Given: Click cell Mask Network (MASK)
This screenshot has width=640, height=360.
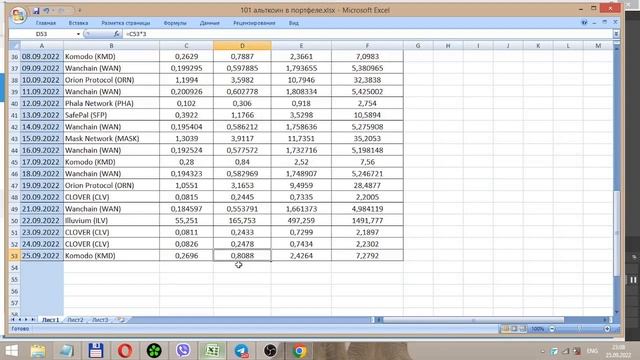Looking at the screenshot, I should pos(111,139).
